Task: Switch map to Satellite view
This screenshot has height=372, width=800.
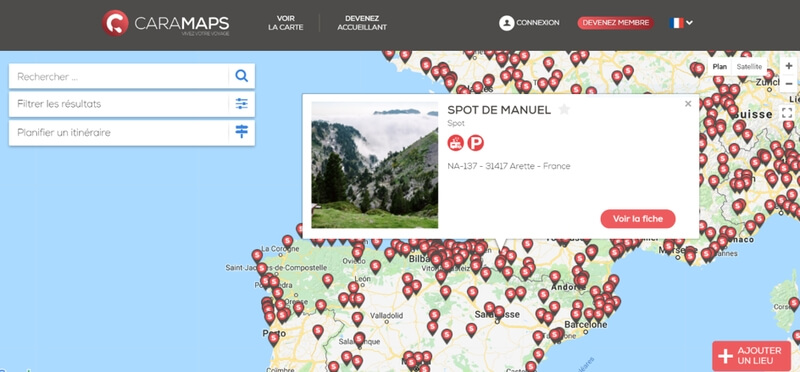Action: 749,67
